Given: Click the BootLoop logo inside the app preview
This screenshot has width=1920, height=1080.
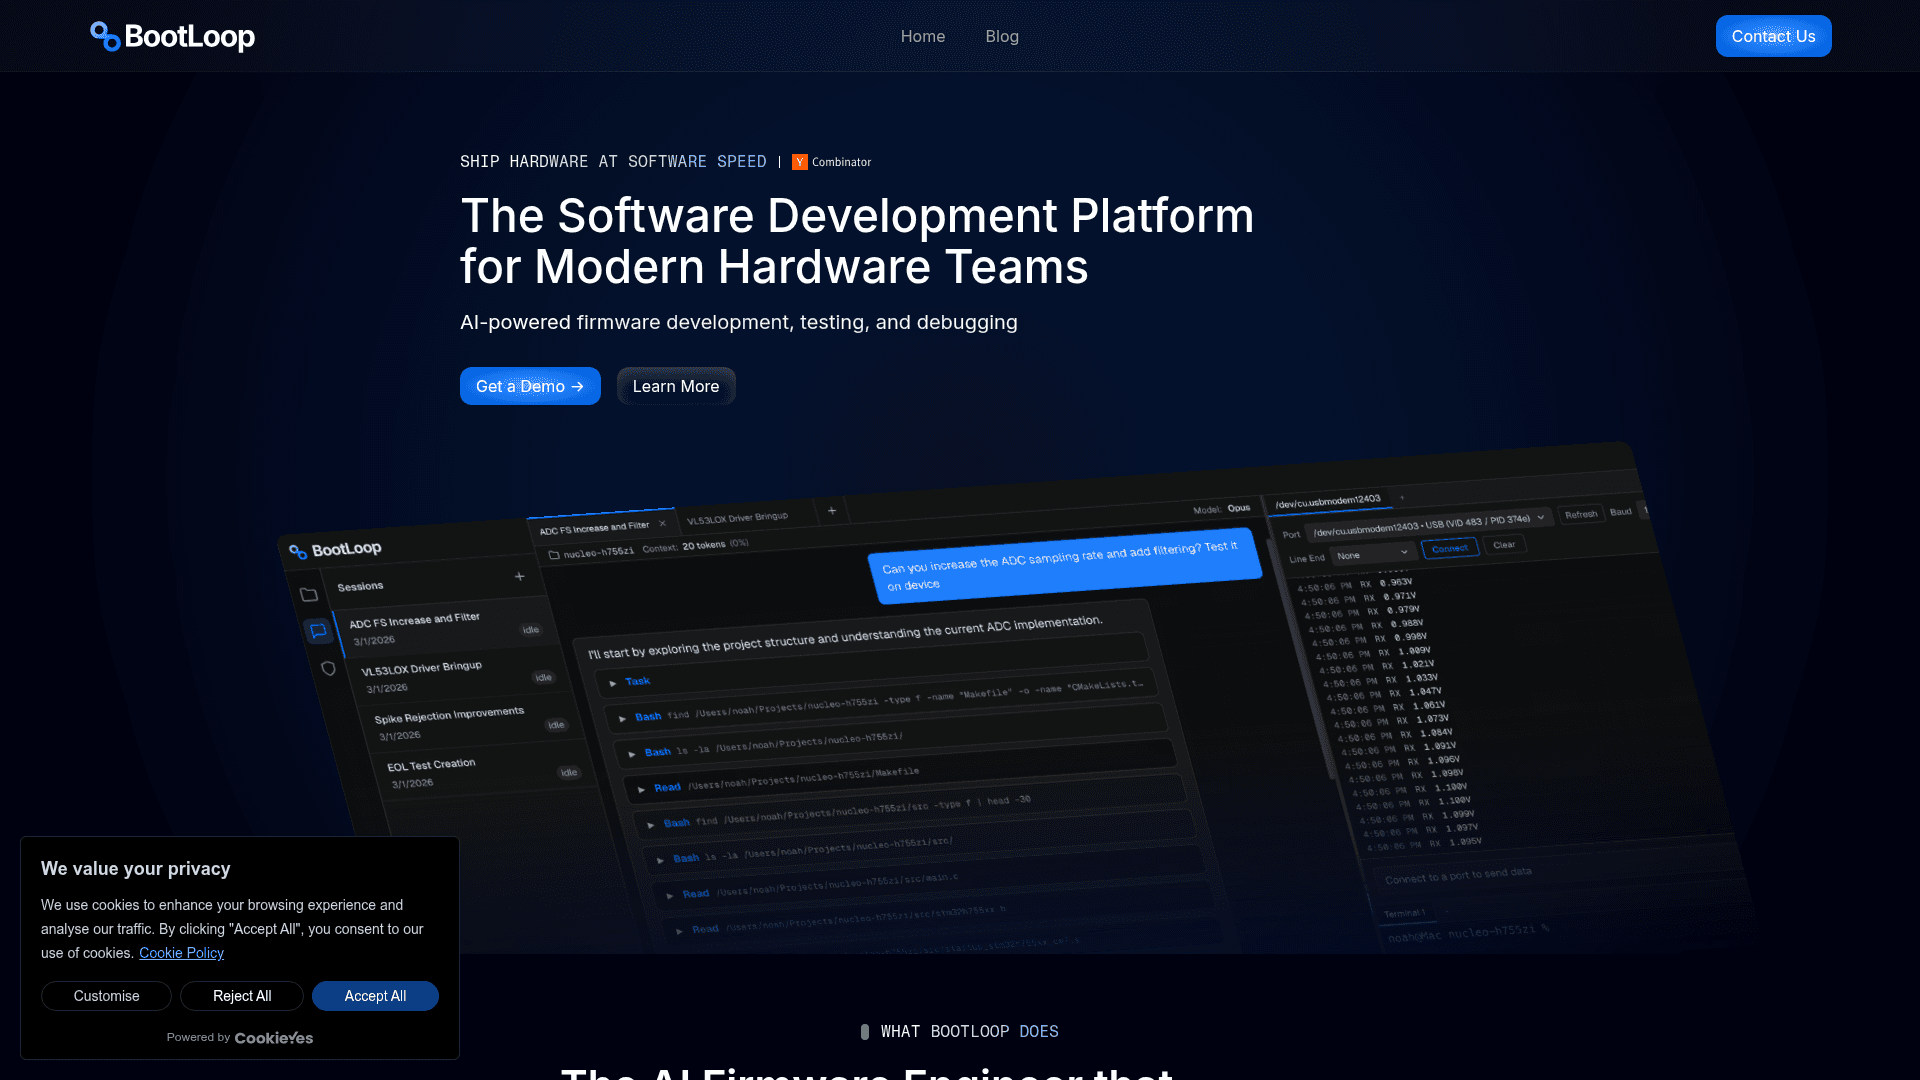Looking at the screenshot, I should (x=335, y=550).
